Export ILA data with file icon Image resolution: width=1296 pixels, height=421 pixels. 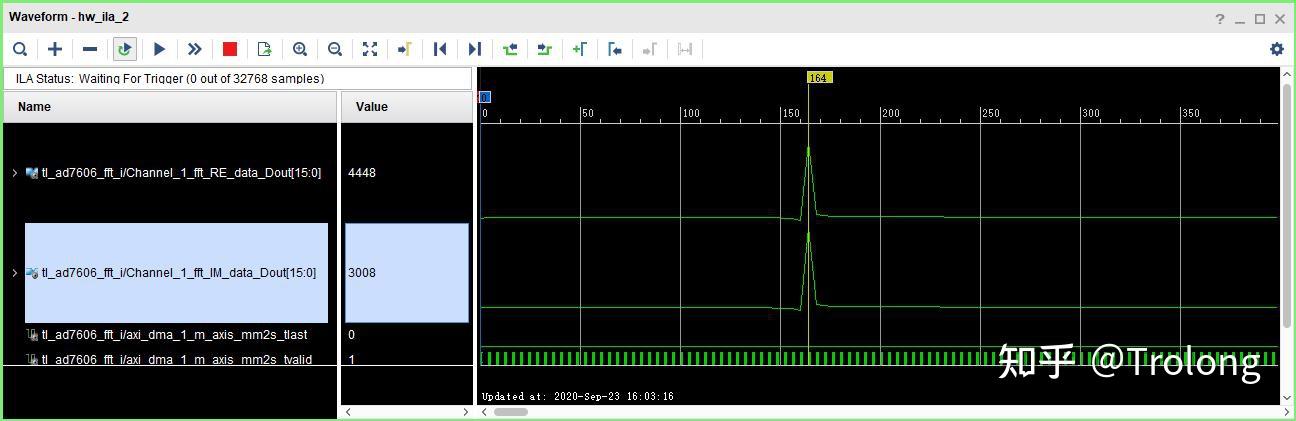pos(264,49)
